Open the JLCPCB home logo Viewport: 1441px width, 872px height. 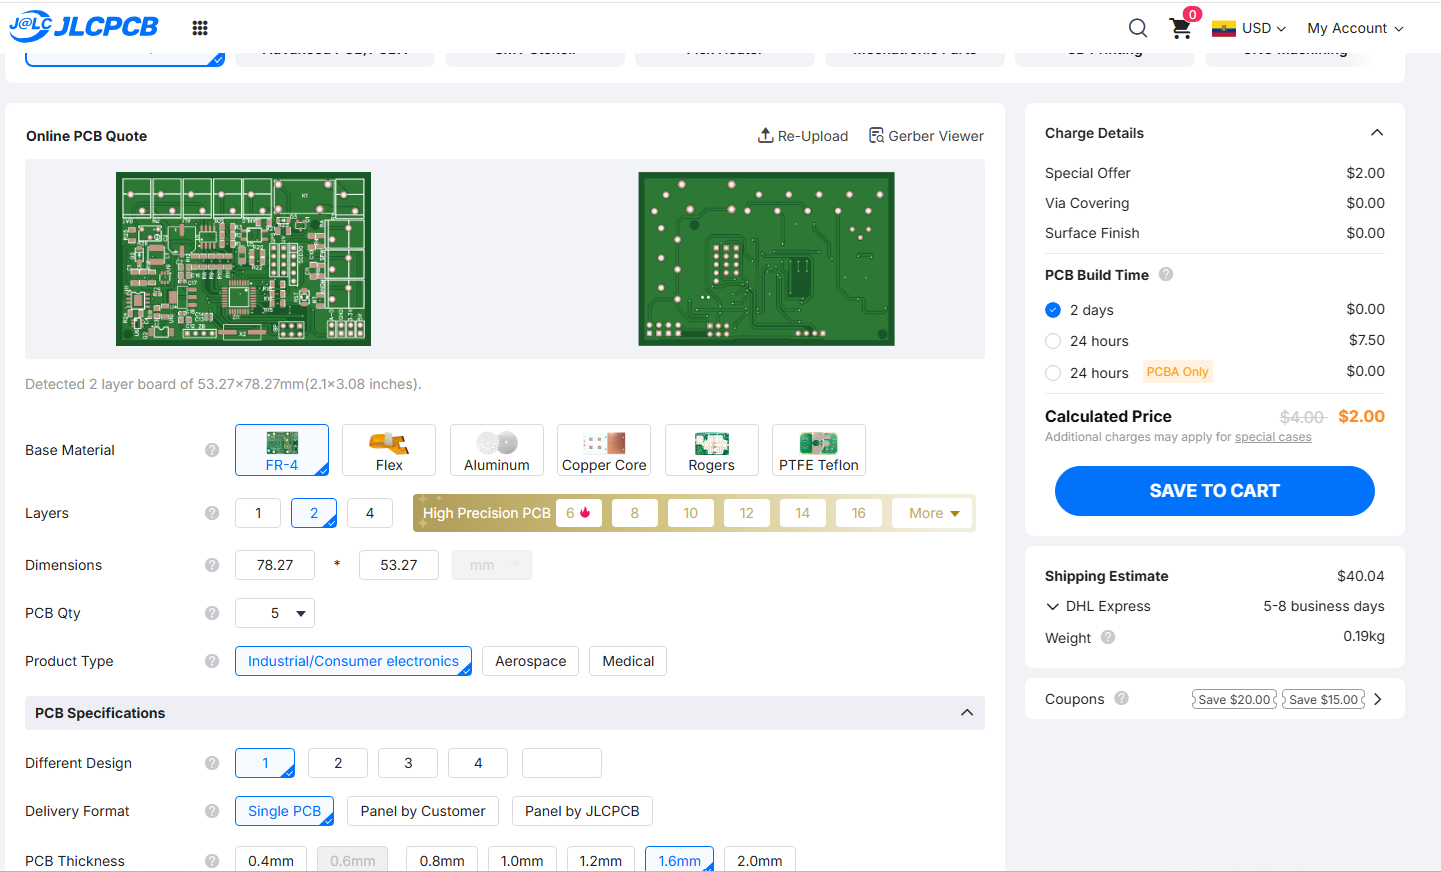[x=84, y=27]
